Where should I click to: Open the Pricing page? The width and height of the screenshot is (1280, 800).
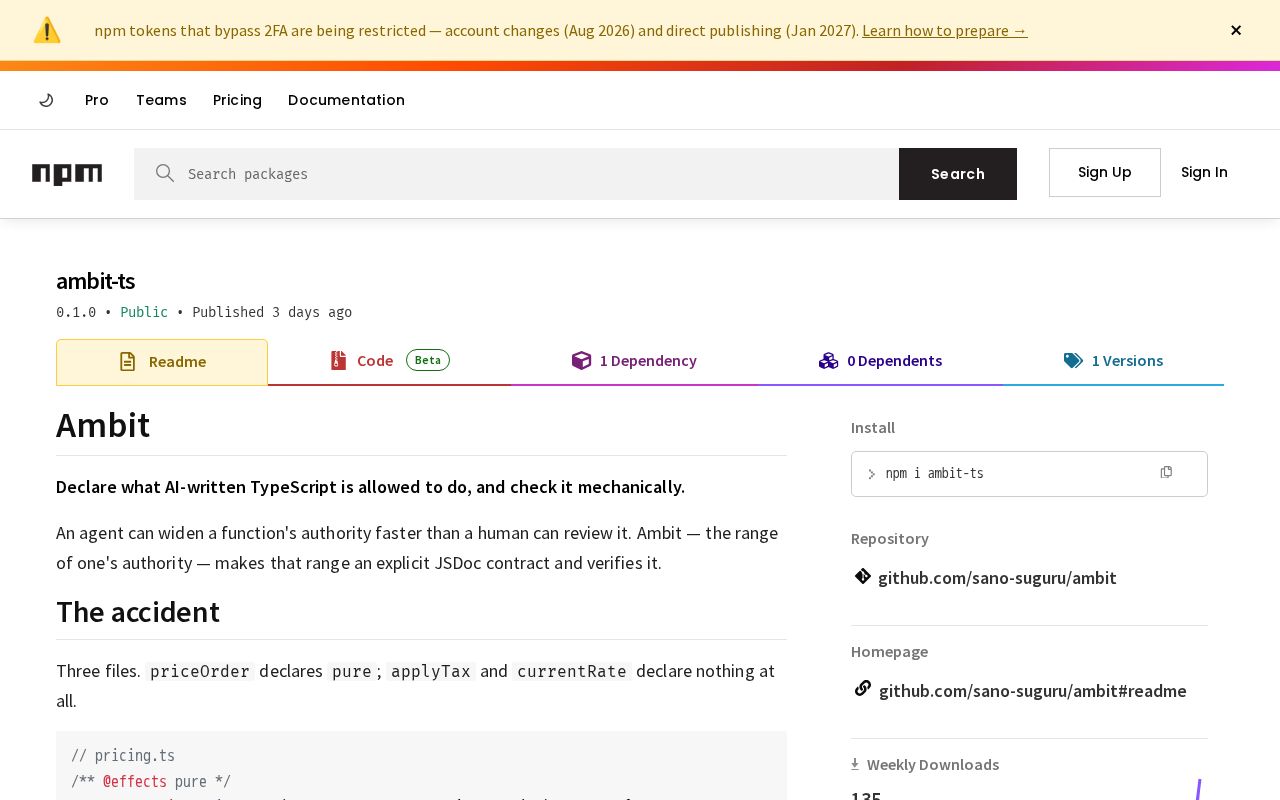click(x=237, y=100)
